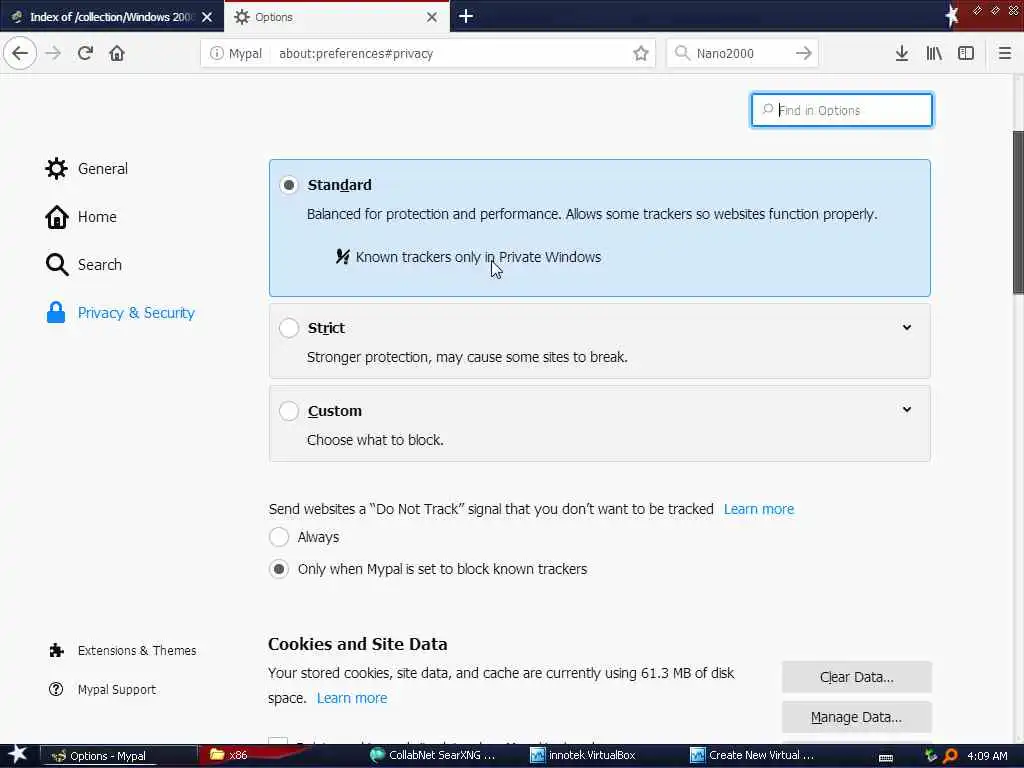
Task: Click the magnifier tray icon
Action: (x=950, y=756)
